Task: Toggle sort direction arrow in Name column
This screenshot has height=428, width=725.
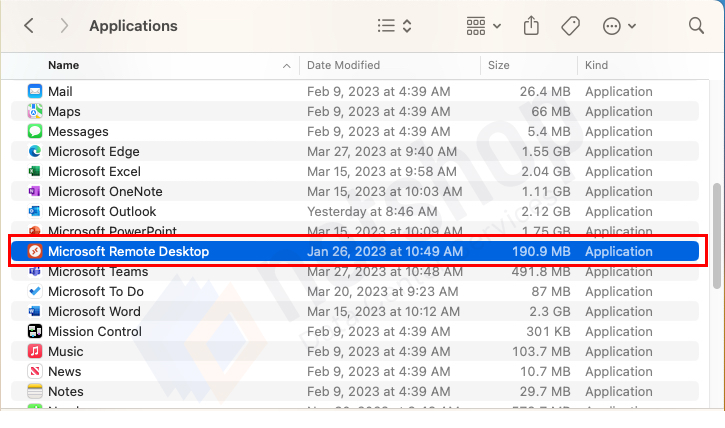Action: [287, 66]
